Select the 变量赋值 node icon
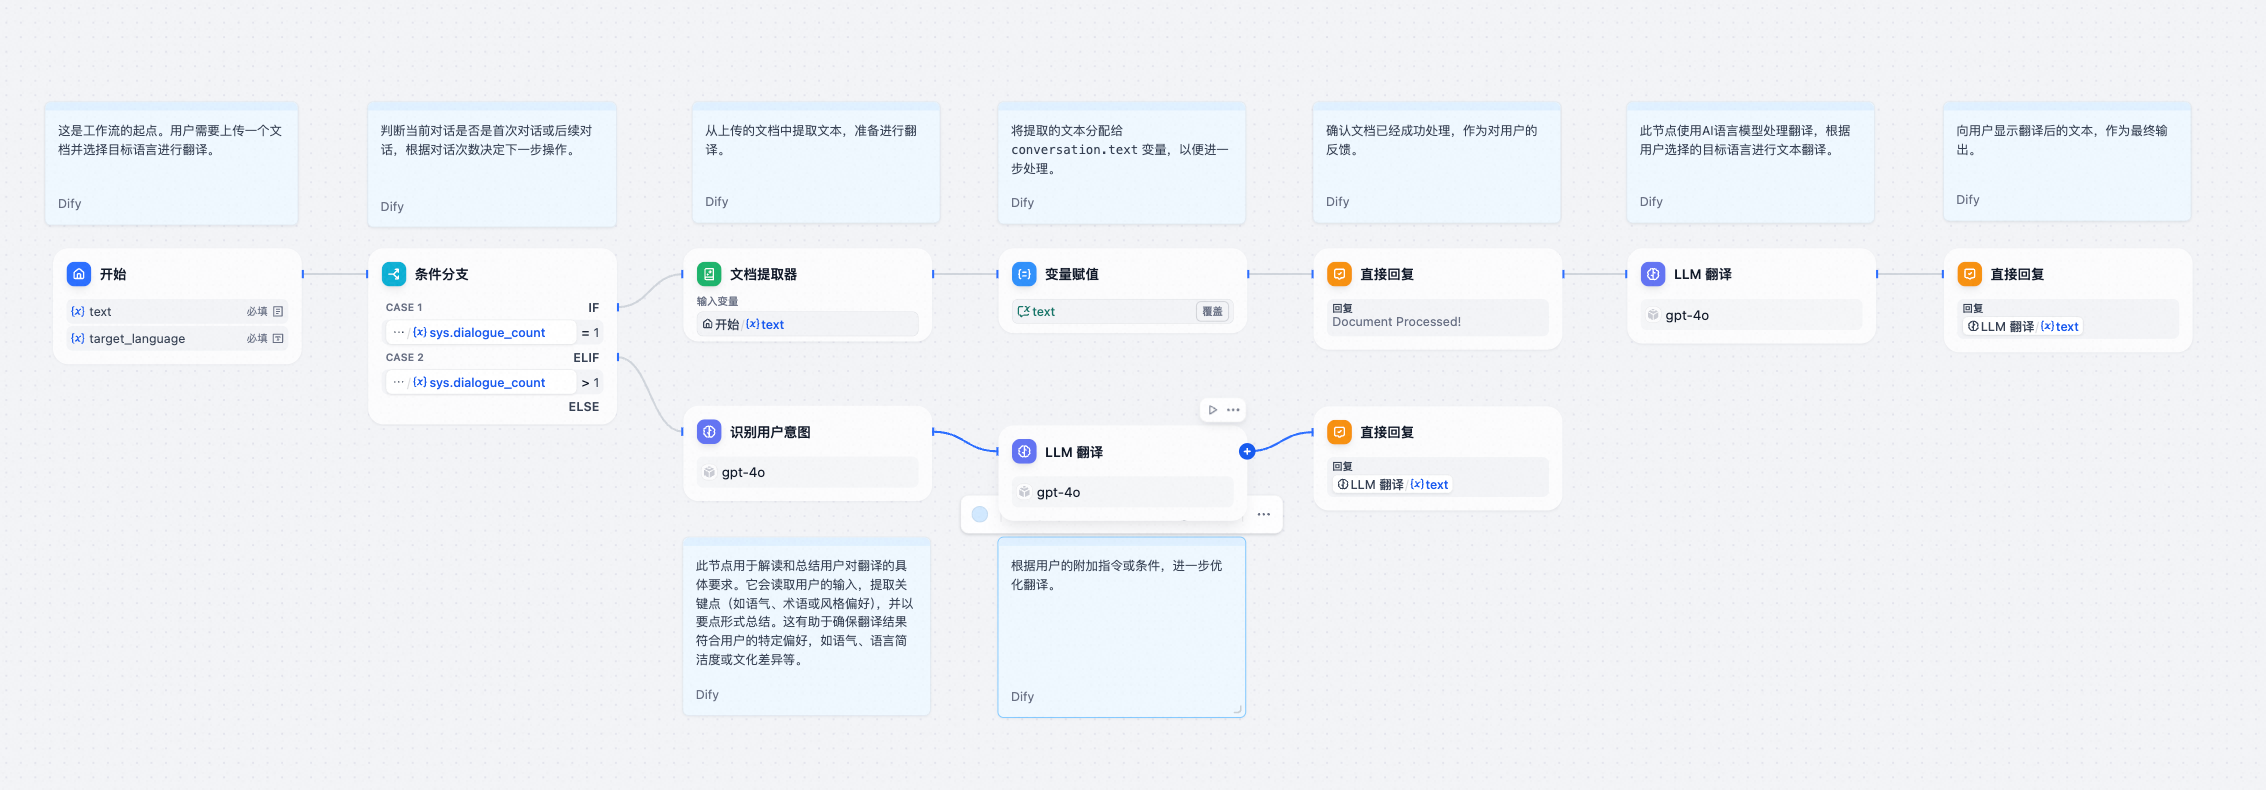The height and width of the screenshot is (790, 2266). coord(1024,274)
